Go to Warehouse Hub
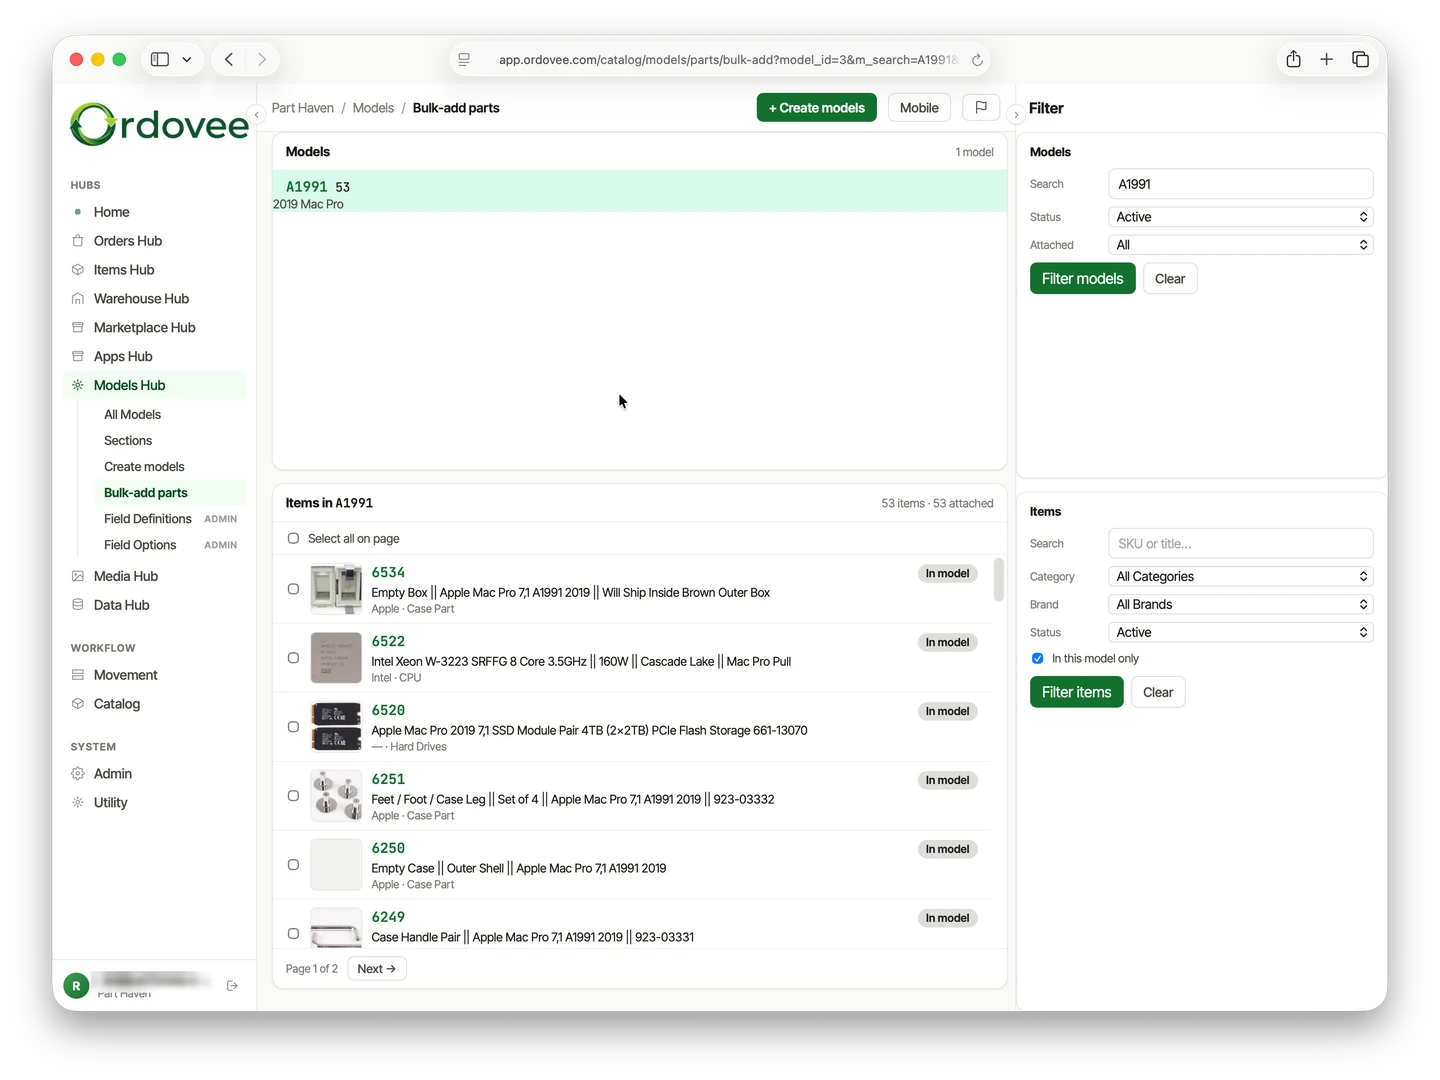The height and width of the screenshot is (1080, 1440). [x=141, y=298]
